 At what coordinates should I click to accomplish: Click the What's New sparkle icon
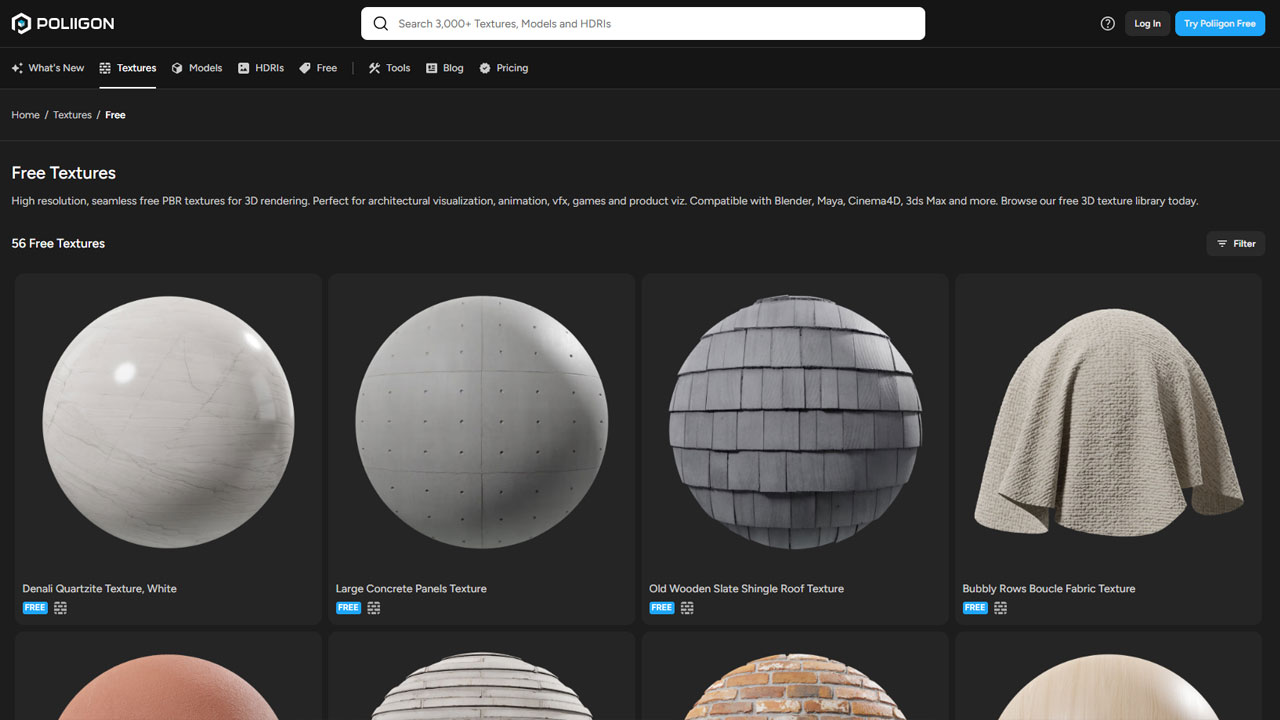pyautogui.click(x=17, y=68)
